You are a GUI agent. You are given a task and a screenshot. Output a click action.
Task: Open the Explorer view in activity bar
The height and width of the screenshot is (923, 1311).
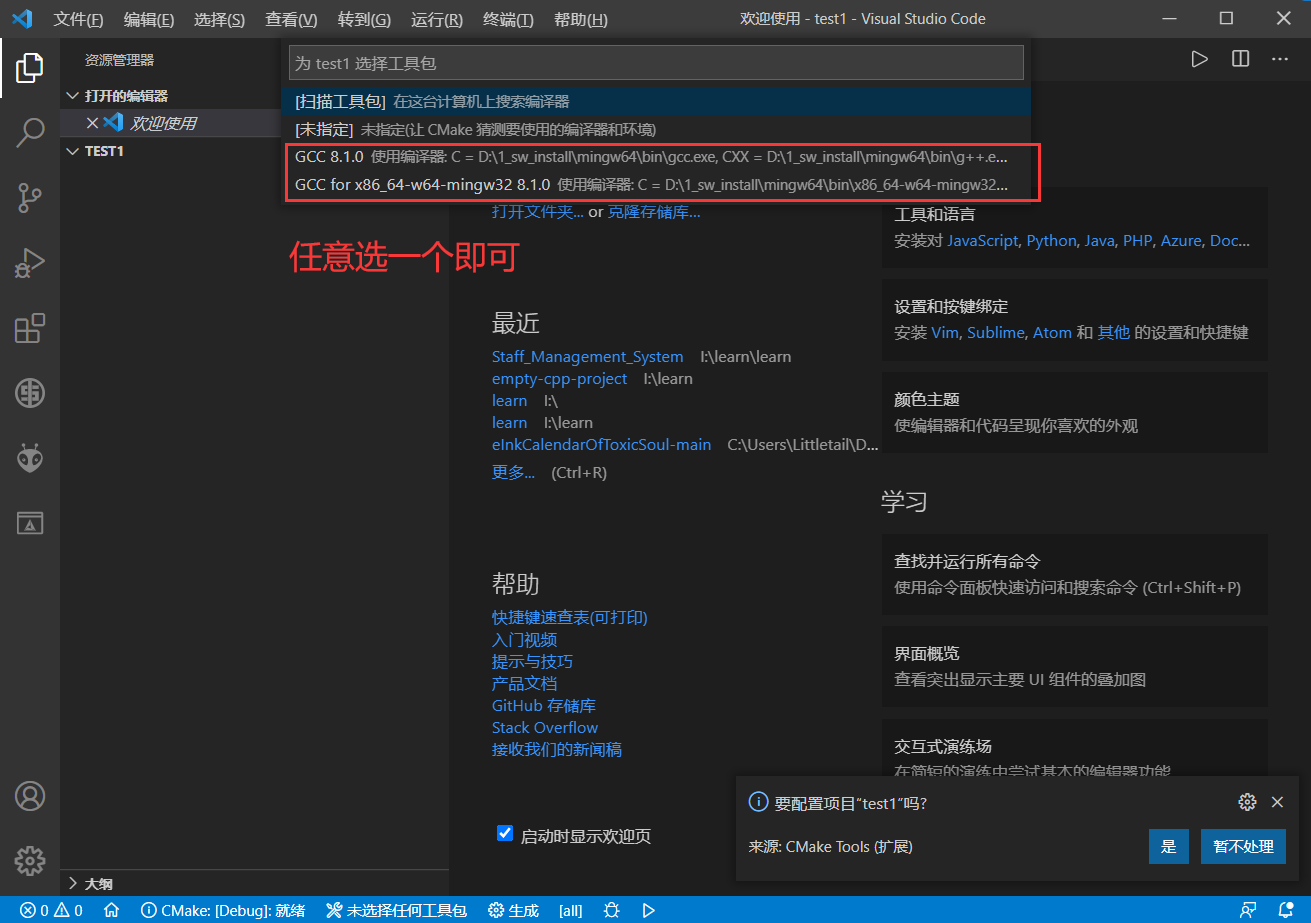[x=30, y=68]
